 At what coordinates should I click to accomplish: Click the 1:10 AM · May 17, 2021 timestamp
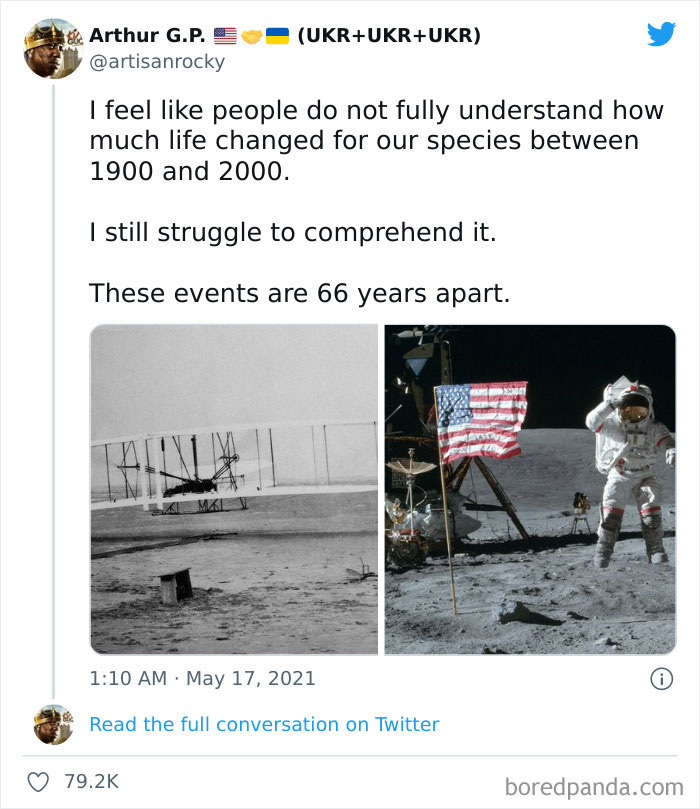(202, 678)
